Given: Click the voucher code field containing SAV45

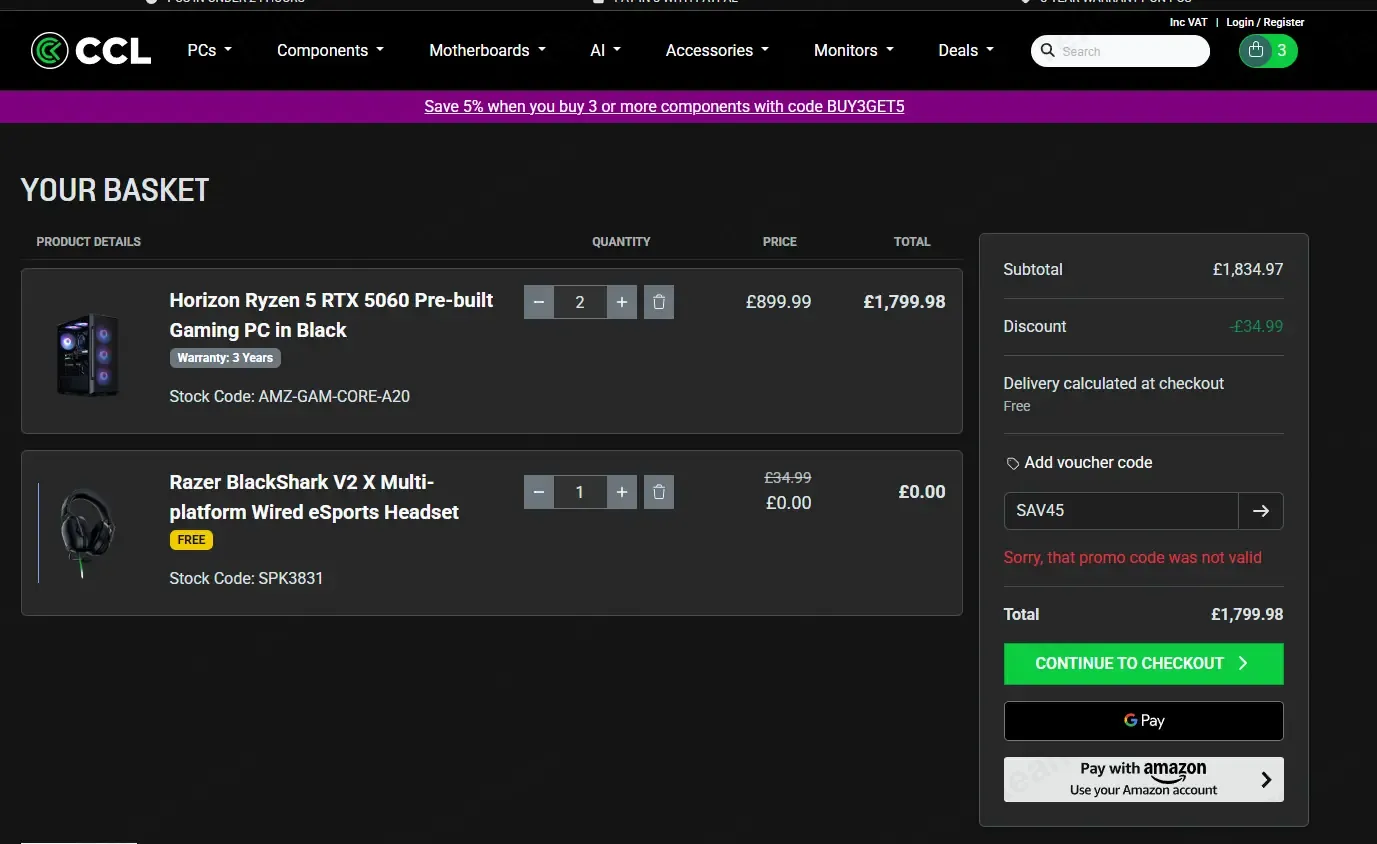Looking at the screenshot, I should point(1121,511).
